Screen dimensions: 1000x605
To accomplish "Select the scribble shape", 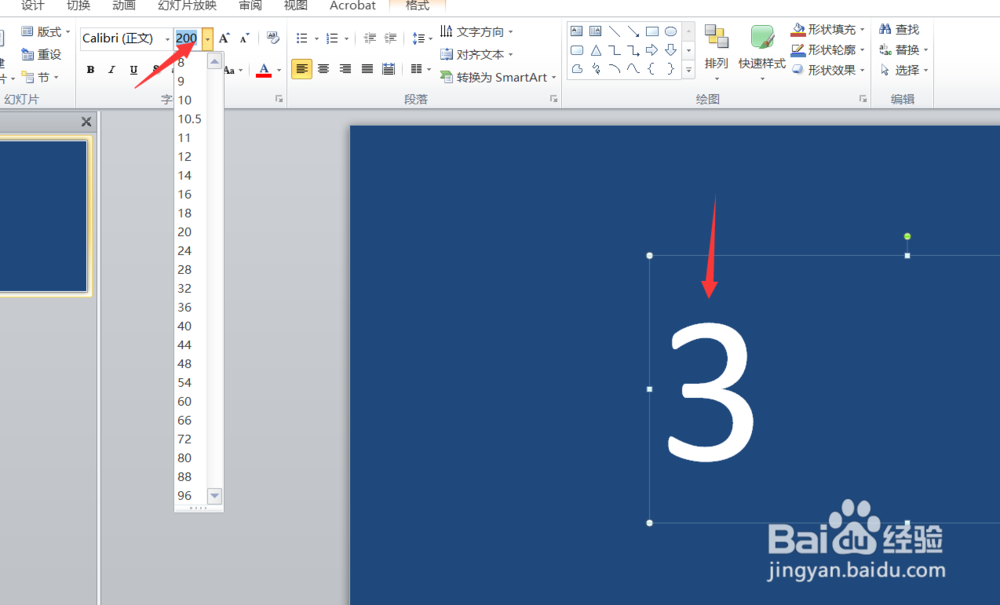I will click(595, 68).
